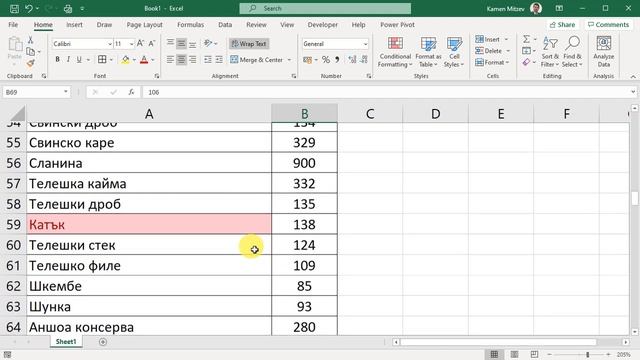Select column D header
The width and height of the screenshot is (640, 360).
tap(436, 113)
